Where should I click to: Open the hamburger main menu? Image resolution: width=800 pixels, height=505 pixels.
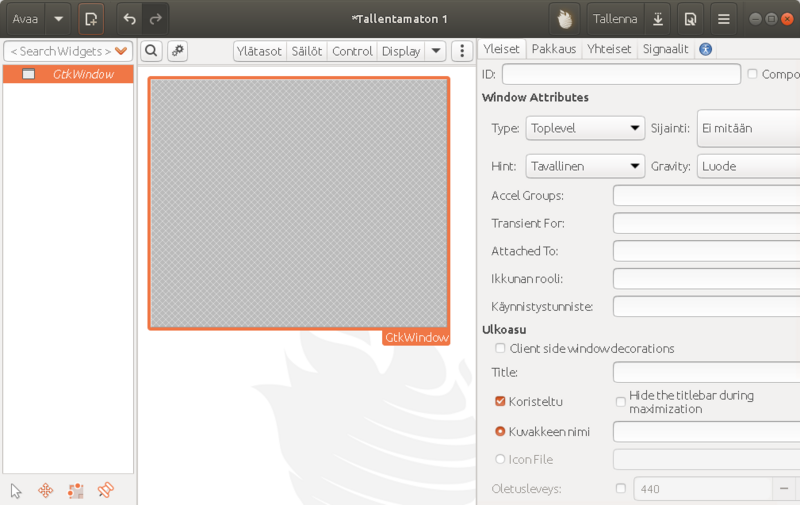click(x=723, y=19)
